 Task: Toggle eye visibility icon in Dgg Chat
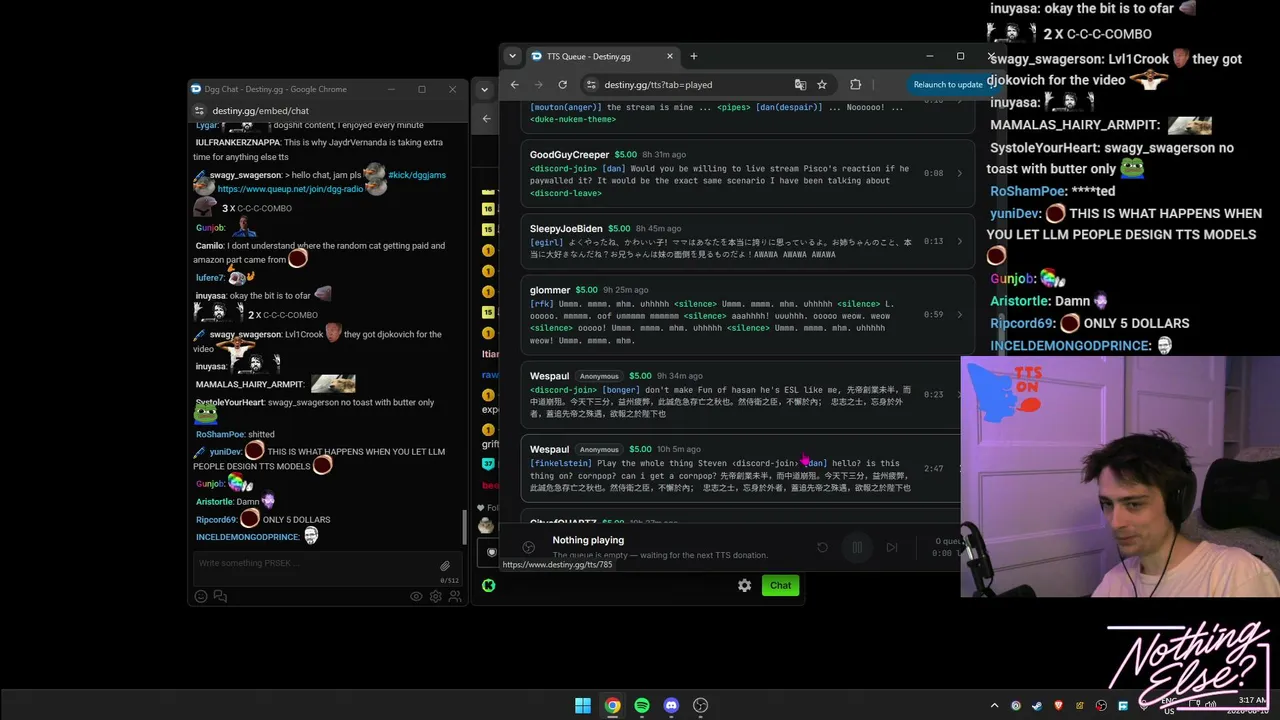pyautogui.click(x=416, y=596)
